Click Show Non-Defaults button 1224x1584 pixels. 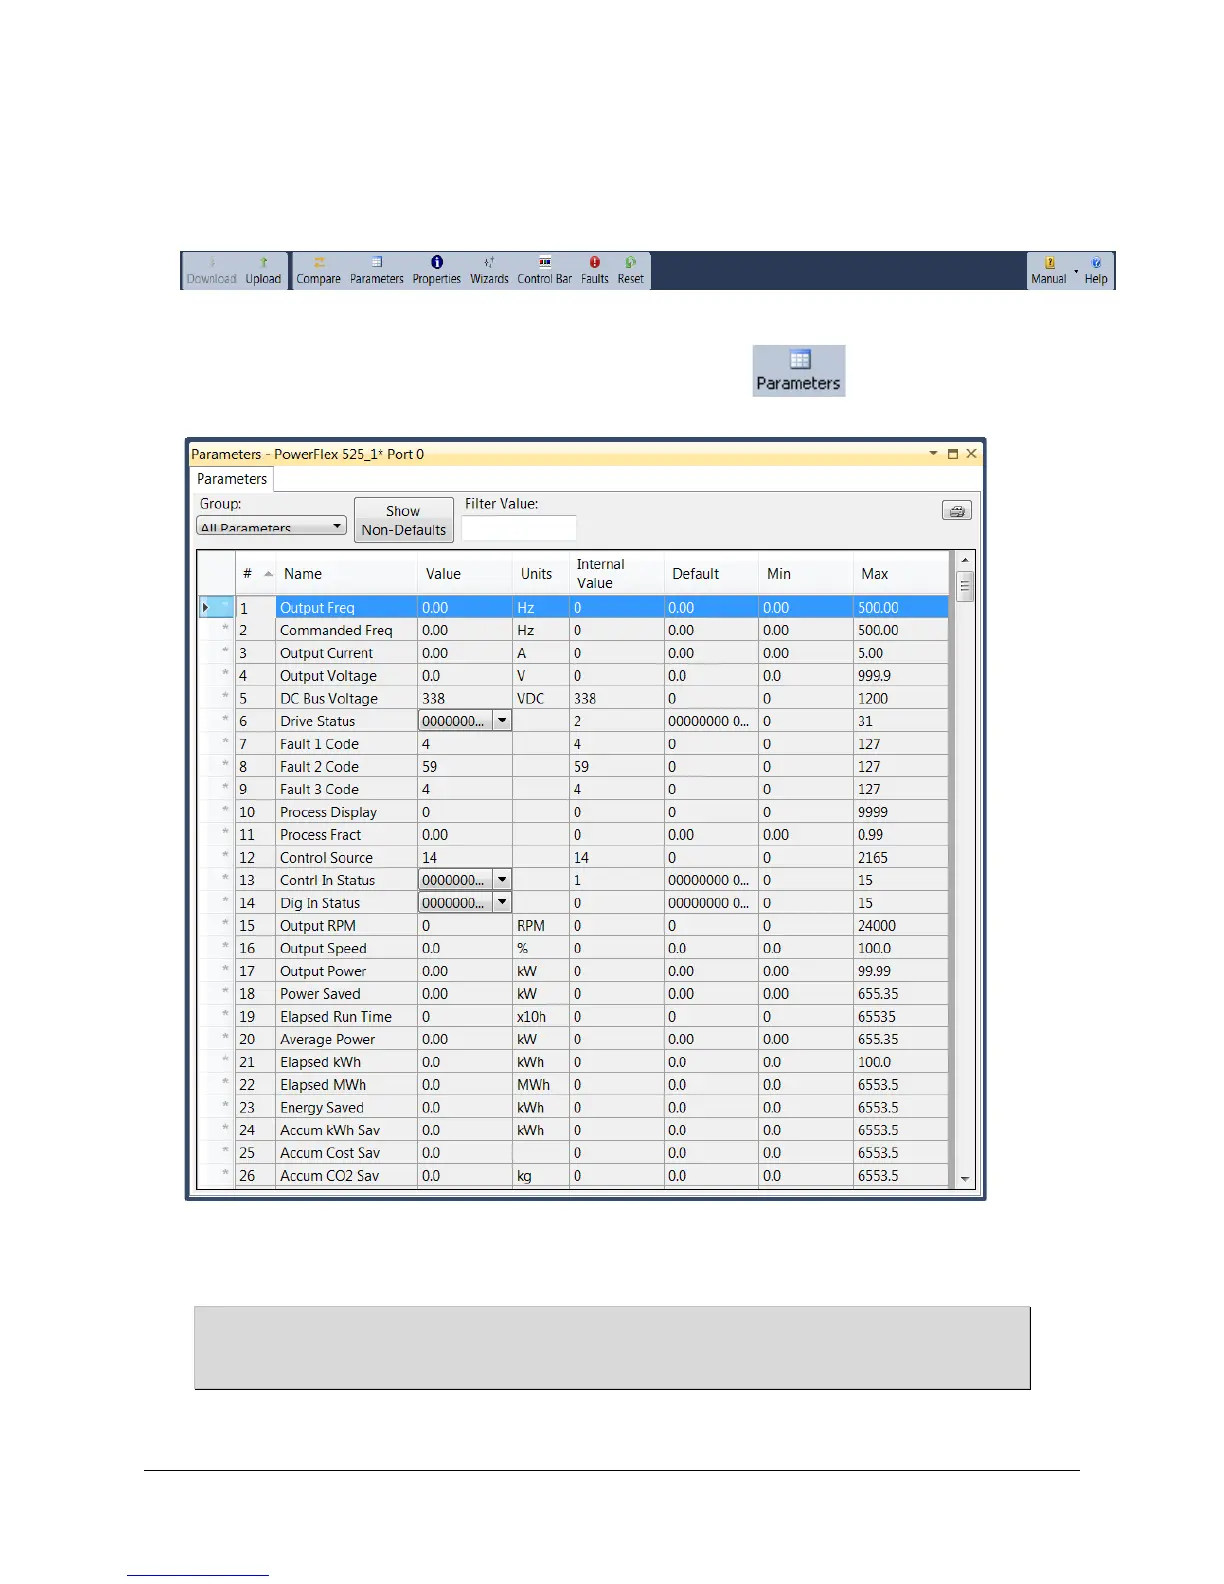[x=404, y=520]
